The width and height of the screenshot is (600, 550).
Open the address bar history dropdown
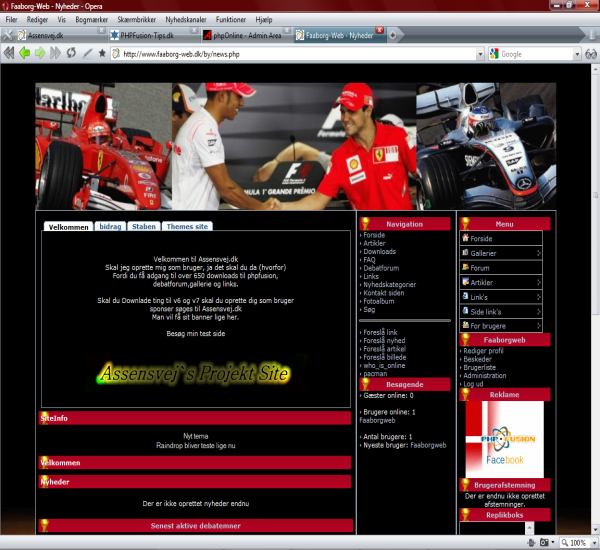480,54
